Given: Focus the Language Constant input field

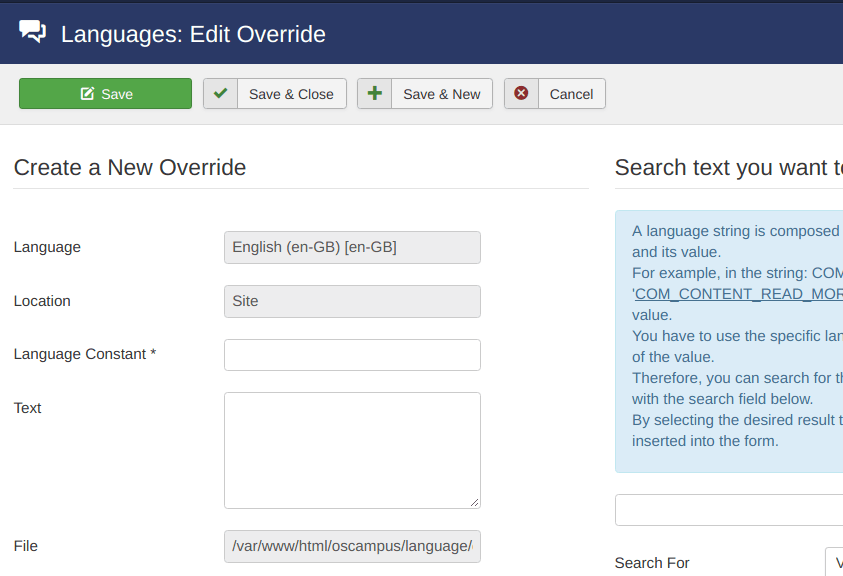Looking at the screenshot, I should (x=352, y=355).
